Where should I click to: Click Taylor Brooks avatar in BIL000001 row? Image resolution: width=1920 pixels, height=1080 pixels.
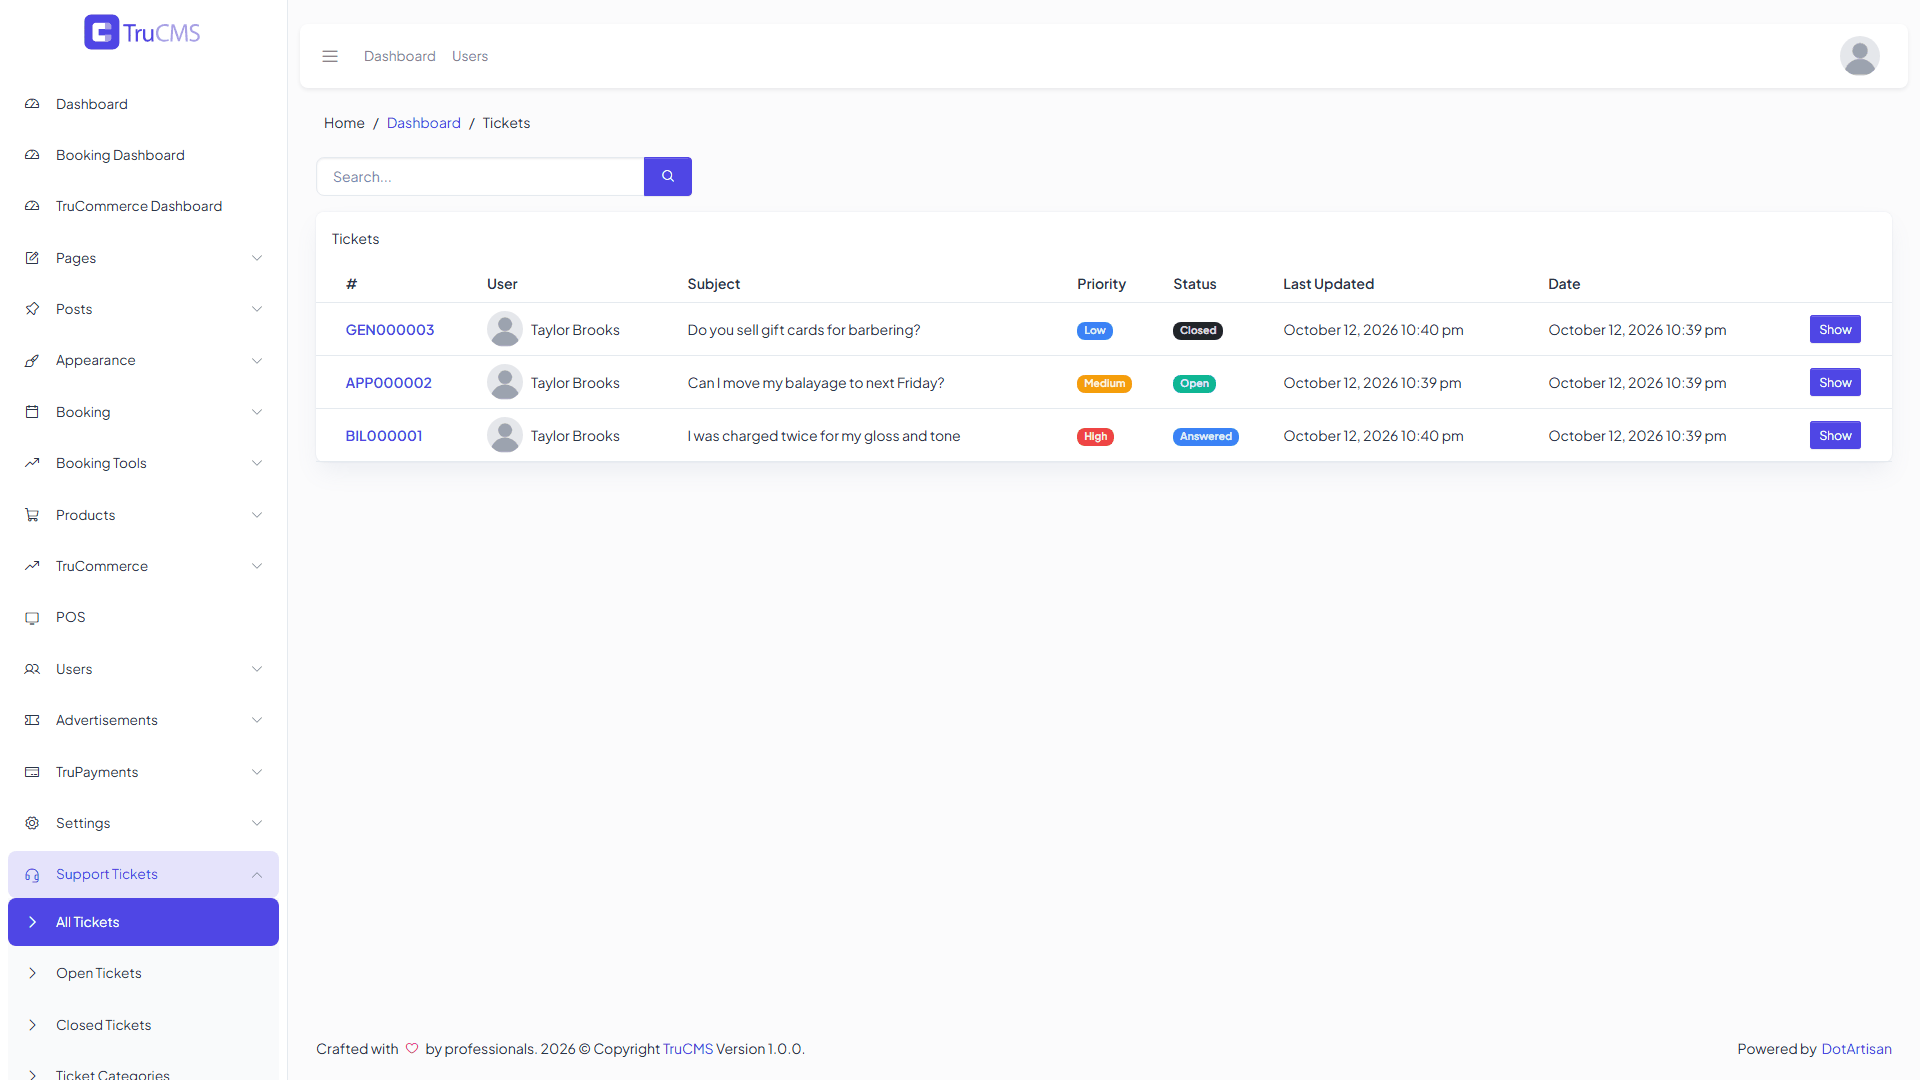point(505,435)
